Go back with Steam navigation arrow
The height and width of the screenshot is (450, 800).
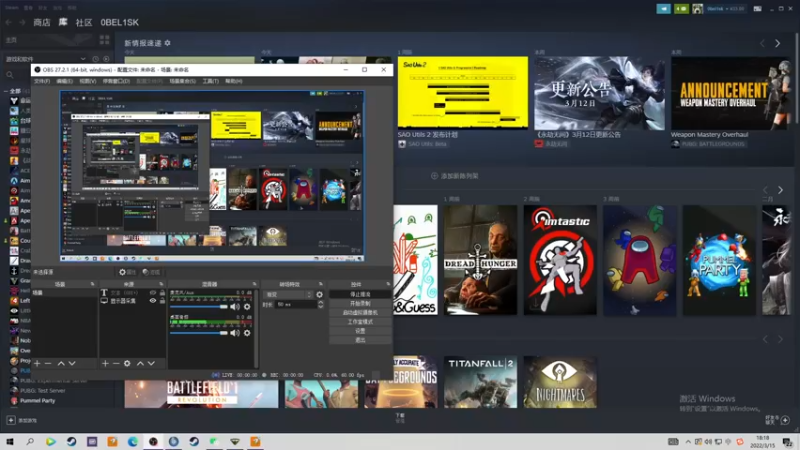(9, 22)
